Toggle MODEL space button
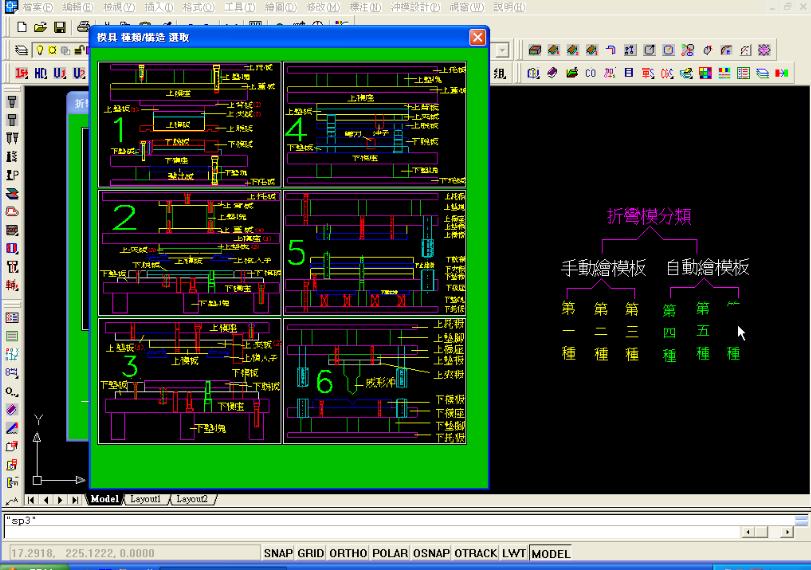The image size is (811, 570). pos(551,553)
